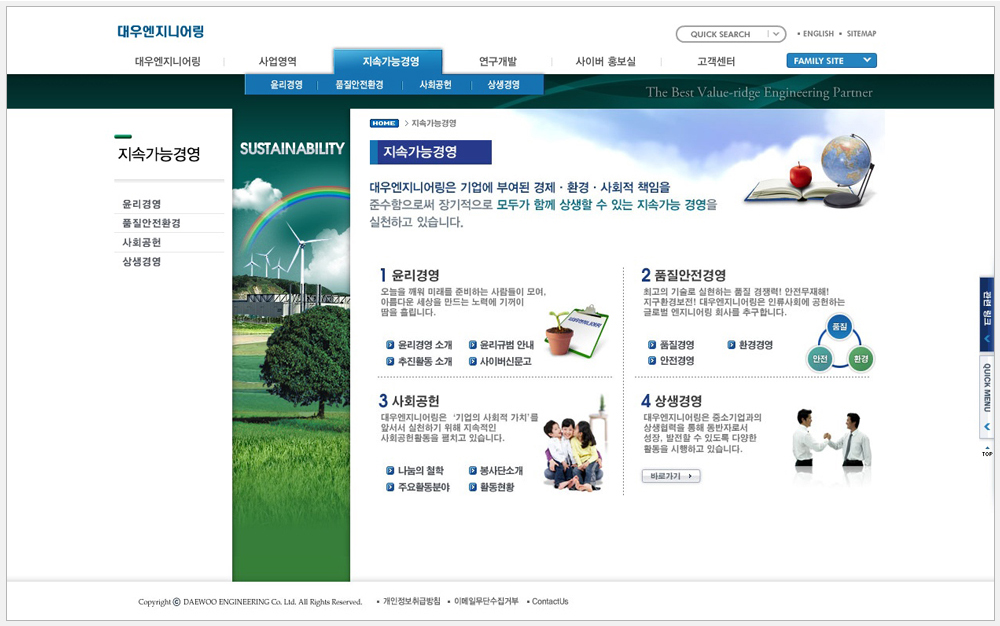Switch language via the ENGLISH link
This screenshot has width=1000, height=626.
click(817, 34)
